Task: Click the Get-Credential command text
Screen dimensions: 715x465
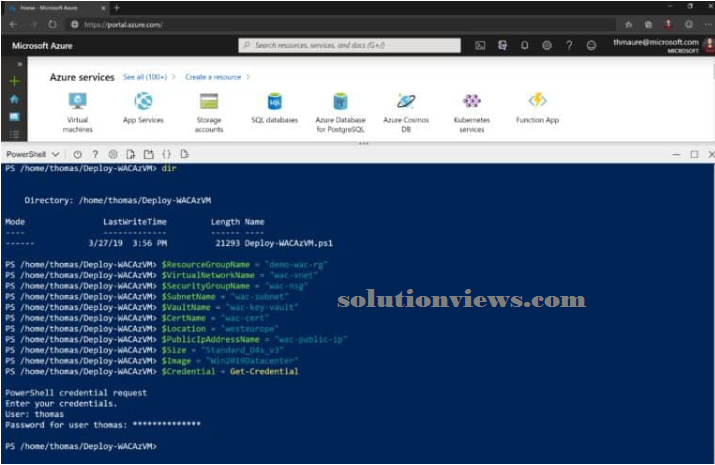Action: (x=264, y=372)
